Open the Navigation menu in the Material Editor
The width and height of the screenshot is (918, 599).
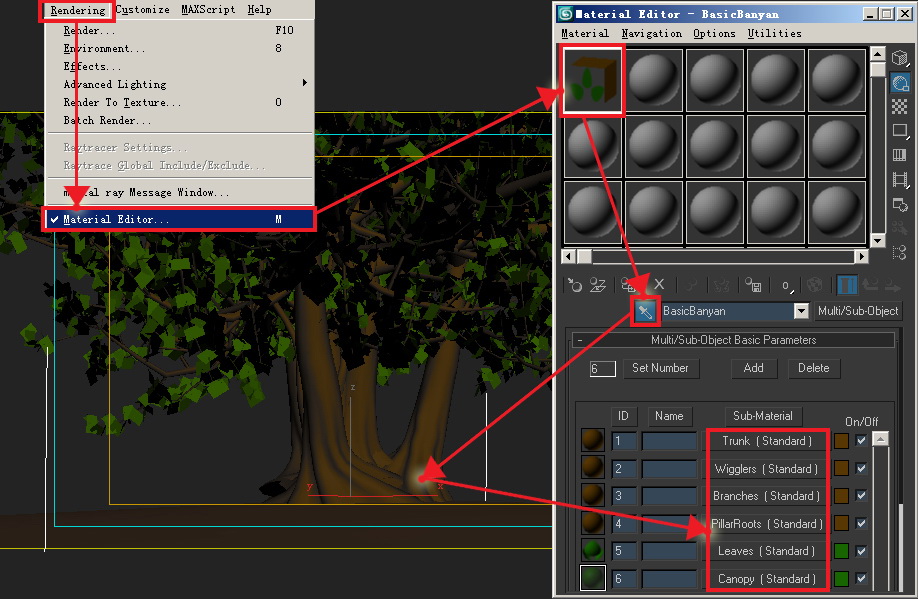[x=652, y=33]
